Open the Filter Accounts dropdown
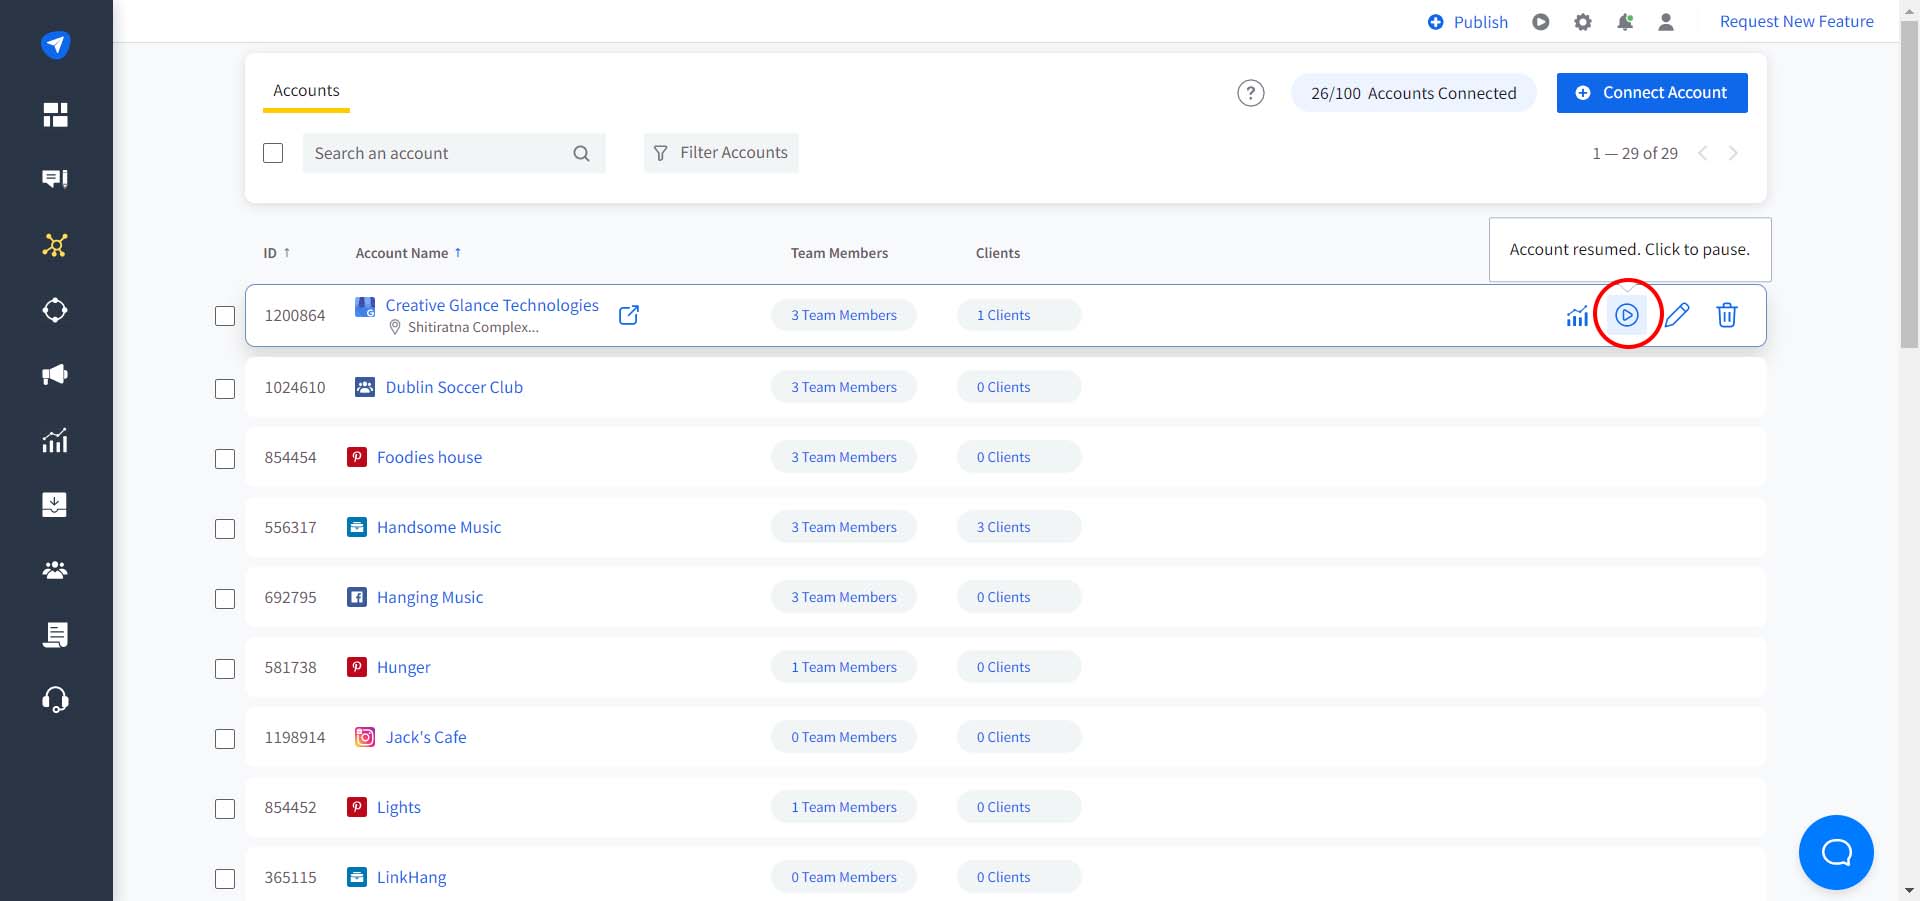Viewport: 1920px width, 901px height. click(x=721, y=153)
